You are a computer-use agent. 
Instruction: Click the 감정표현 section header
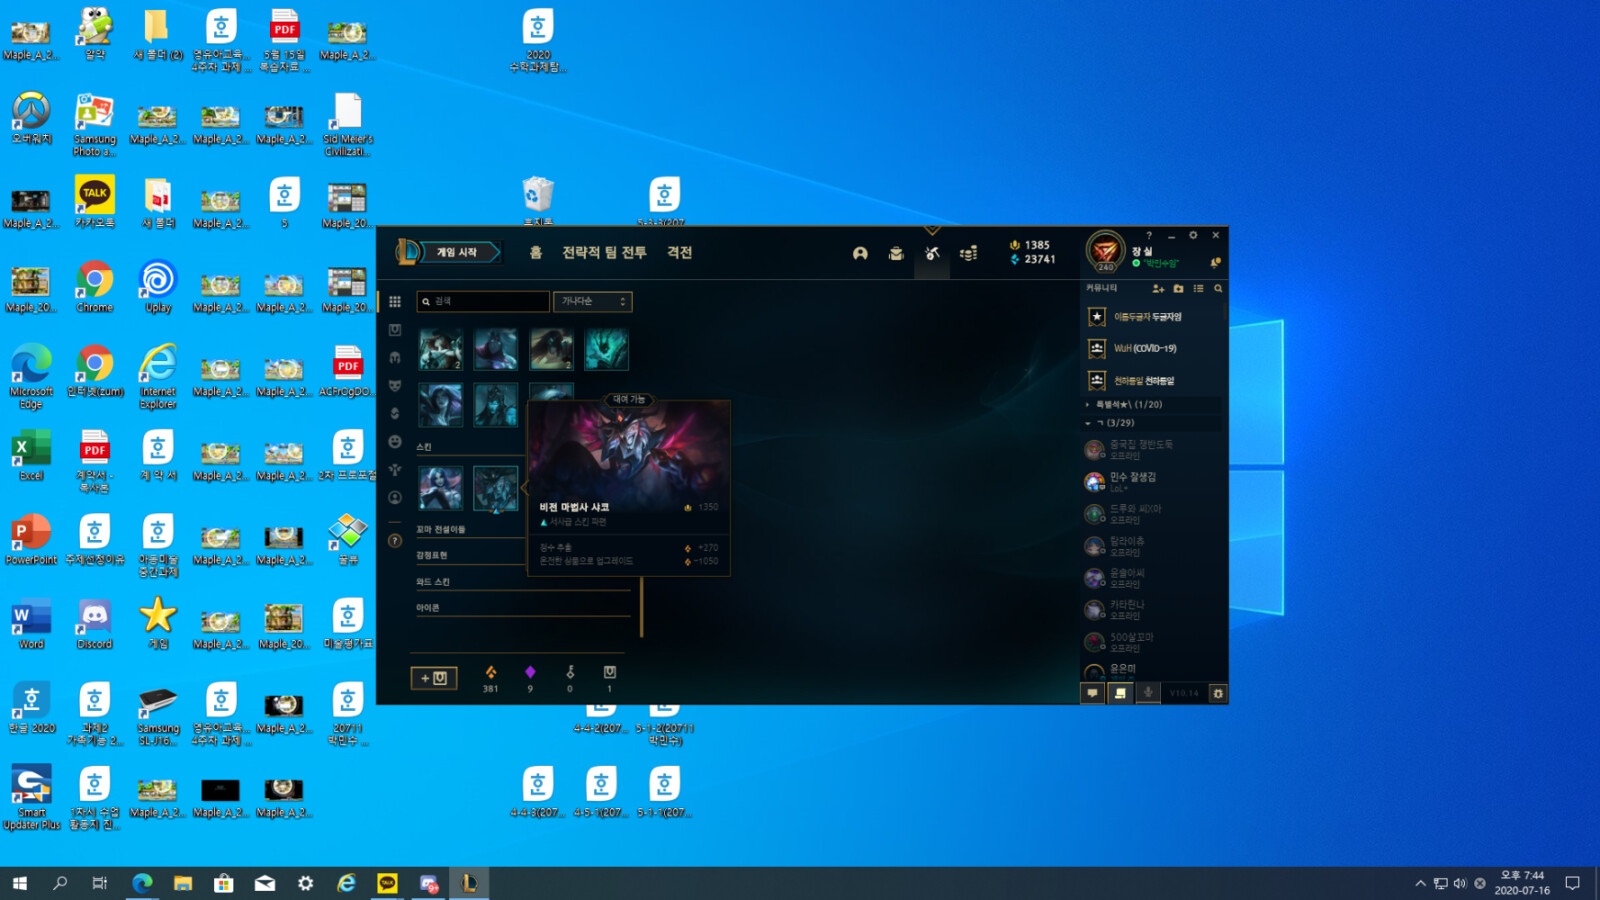432,556
